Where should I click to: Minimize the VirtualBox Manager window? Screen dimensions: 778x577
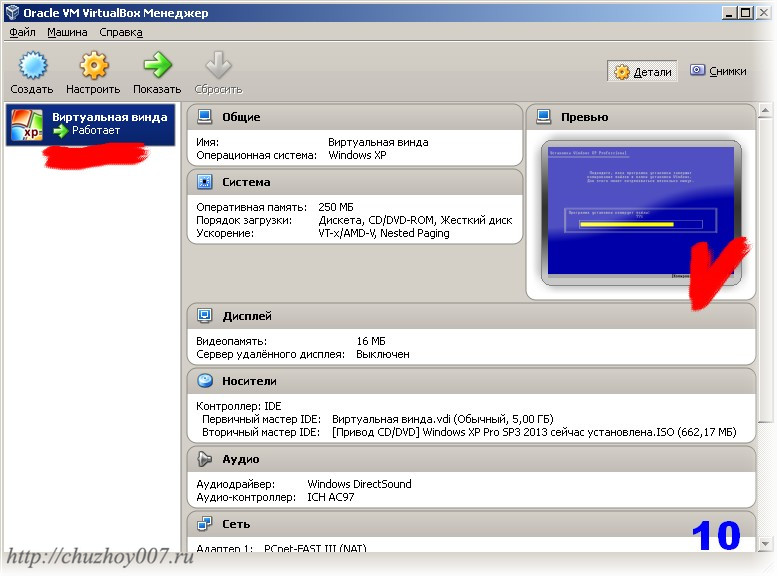coord(728,13)
